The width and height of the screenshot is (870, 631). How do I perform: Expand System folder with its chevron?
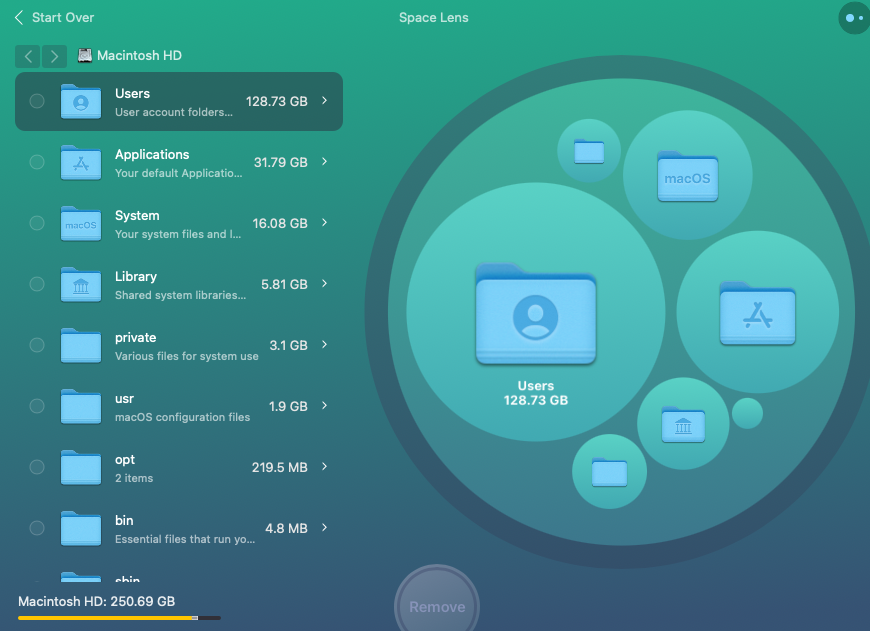pyautogui.click(x=325, y=223)
